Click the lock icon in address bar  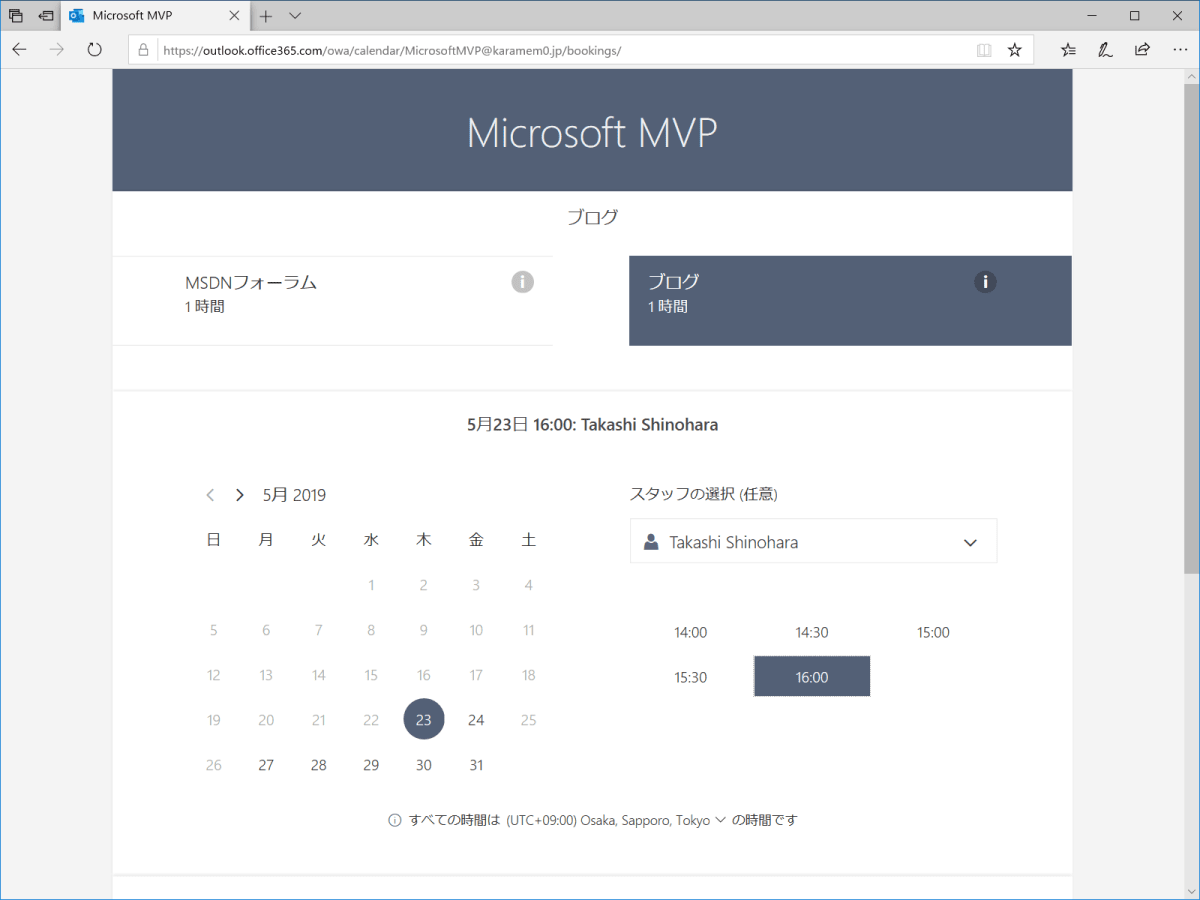143,49
